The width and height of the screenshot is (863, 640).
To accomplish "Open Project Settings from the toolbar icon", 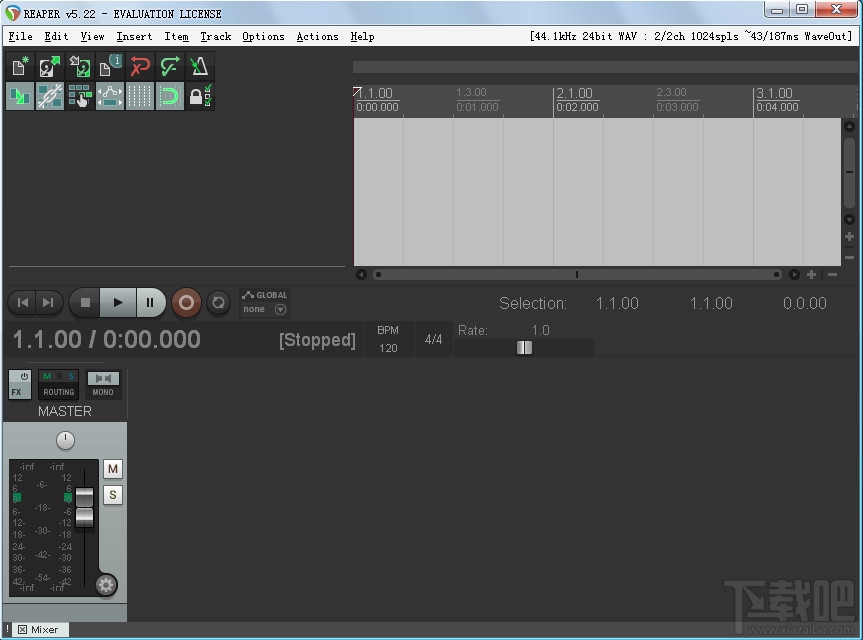I will click(x=110, y=67).
